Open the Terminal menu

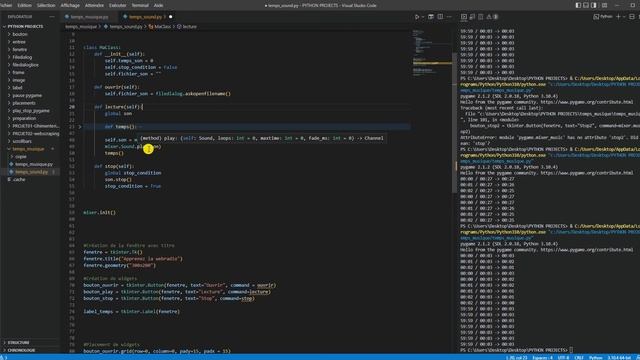(140, 5)
